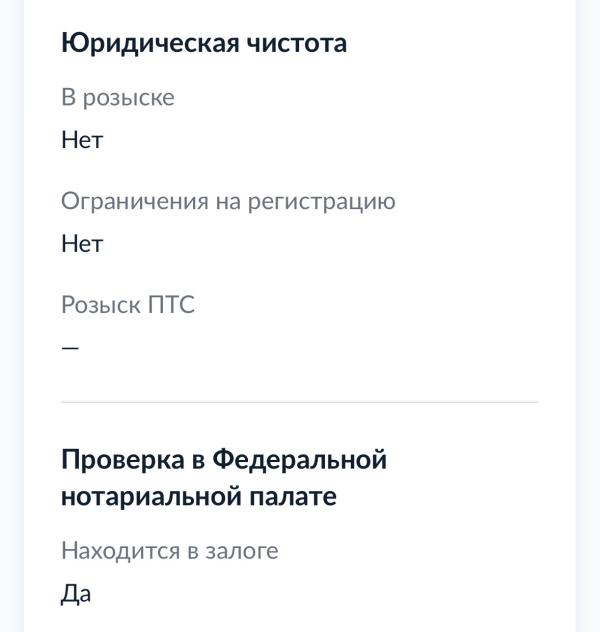This screenshot has height=632, width=600.
Task: Click the dash value under "Розыск ПТС"
Action: click(70, 348)
